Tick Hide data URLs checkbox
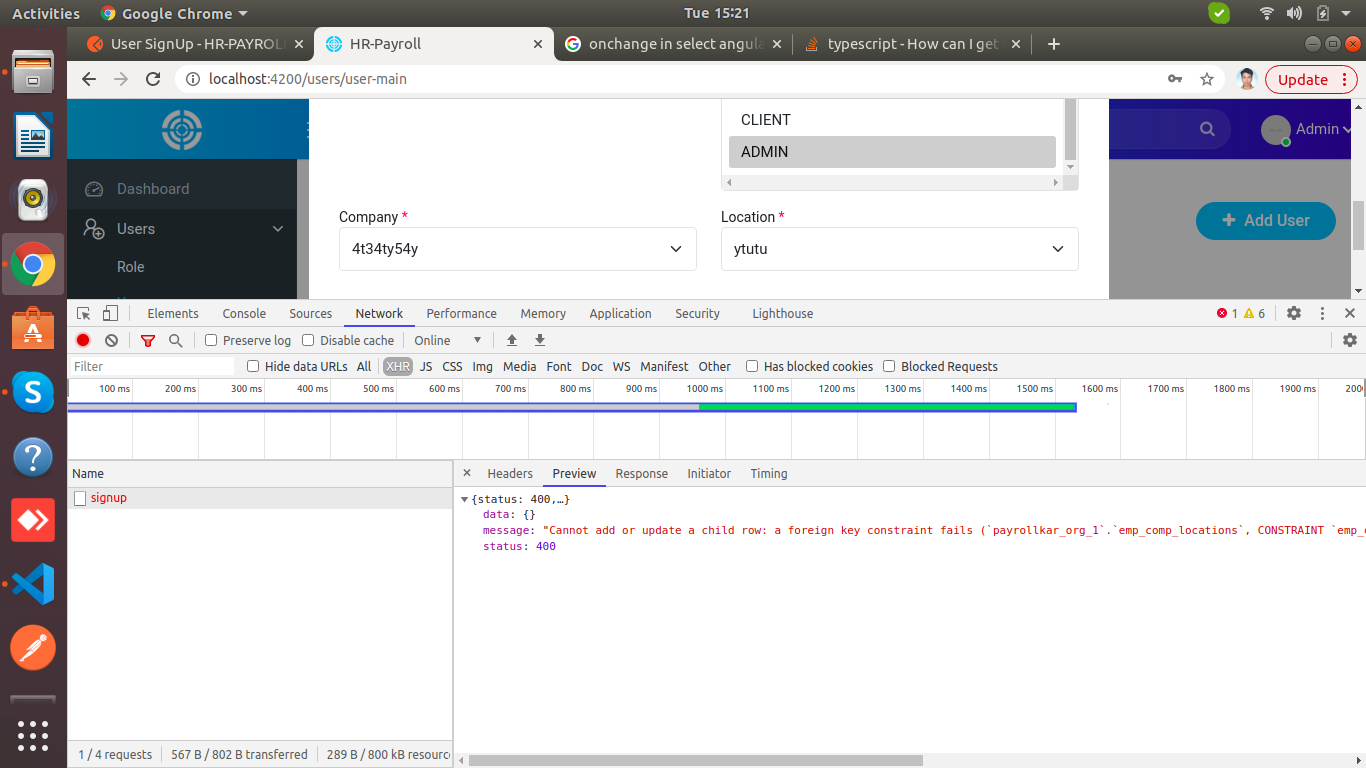Screen dimensions: 1366x768 tap(253, 366)
